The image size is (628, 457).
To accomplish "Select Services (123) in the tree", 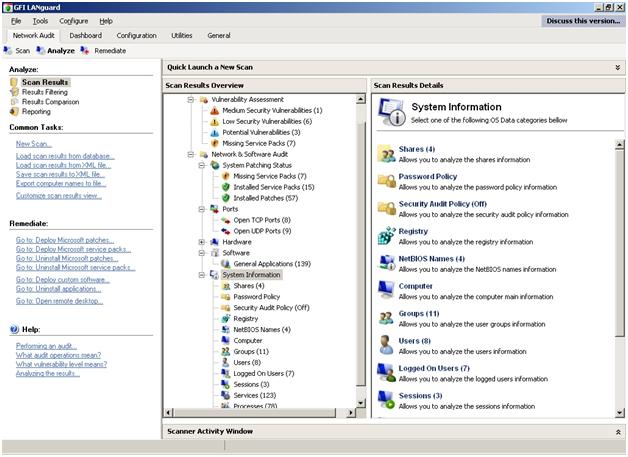I will [255, 395].
